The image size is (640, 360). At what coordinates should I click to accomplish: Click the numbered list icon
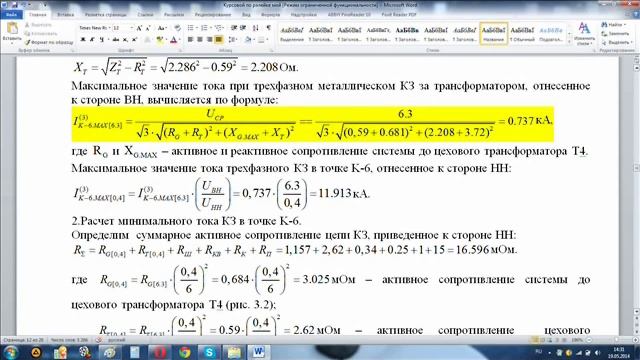click(204, 28)
